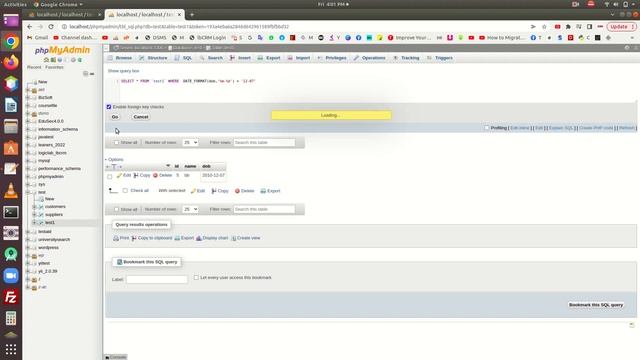Click the Show query box link
Viewport: 640px width, 360px height.
124,71
